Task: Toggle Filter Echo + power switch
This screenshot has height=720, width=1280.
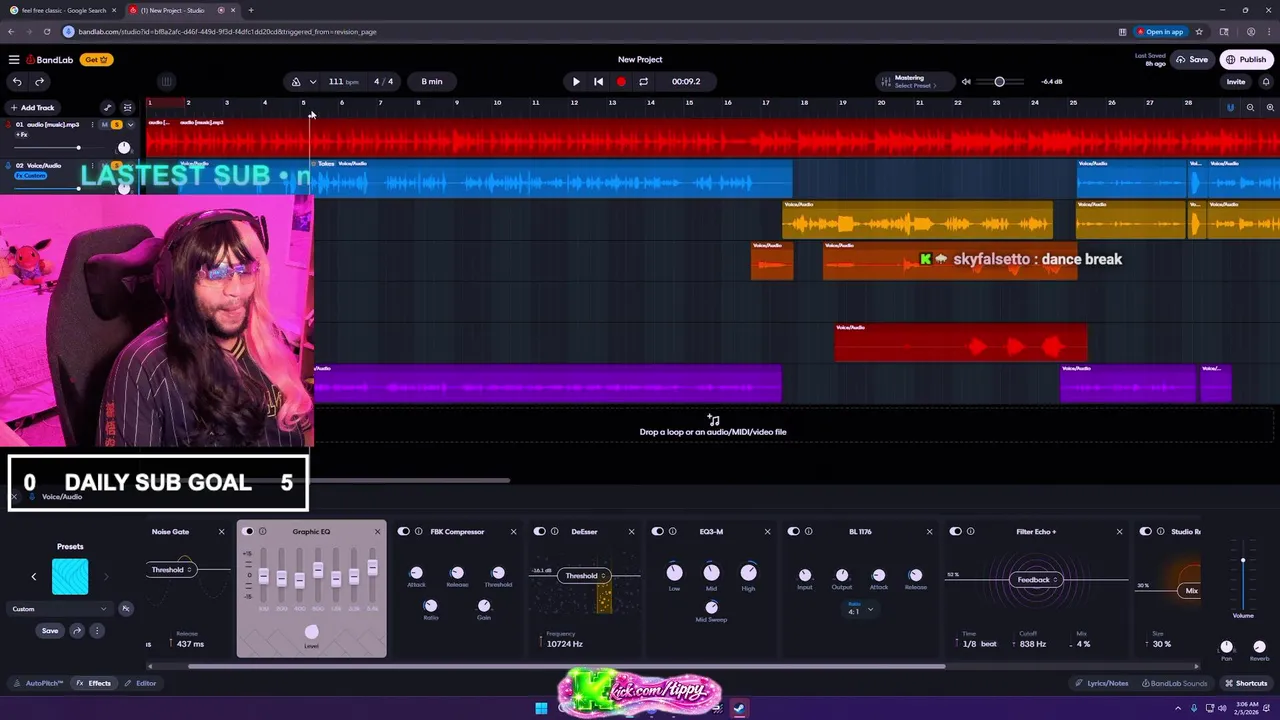Action: (956, 532)
